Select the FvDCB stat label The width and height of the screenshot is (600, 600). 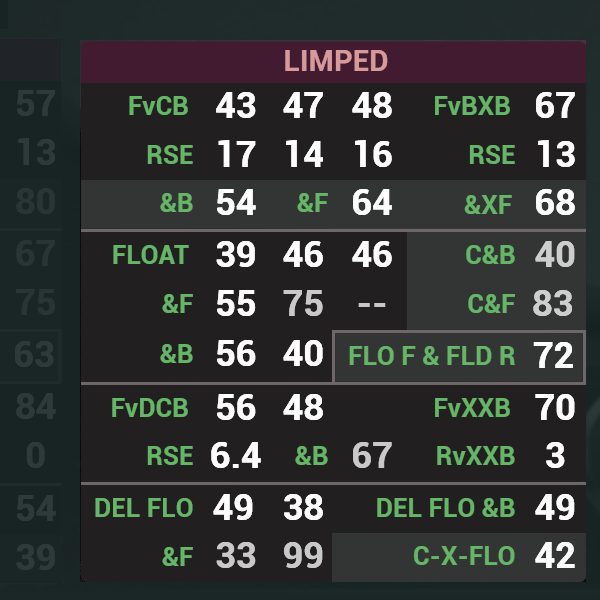pyautogui.click(x=150, y=408)
